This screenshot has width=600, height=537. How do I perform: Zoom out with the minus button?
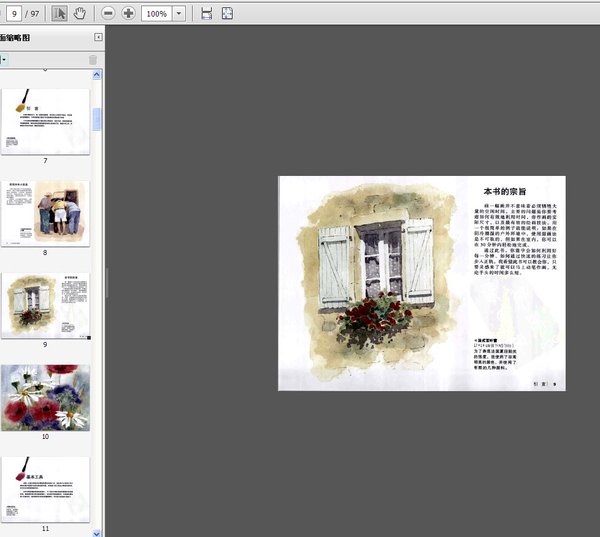108,14
